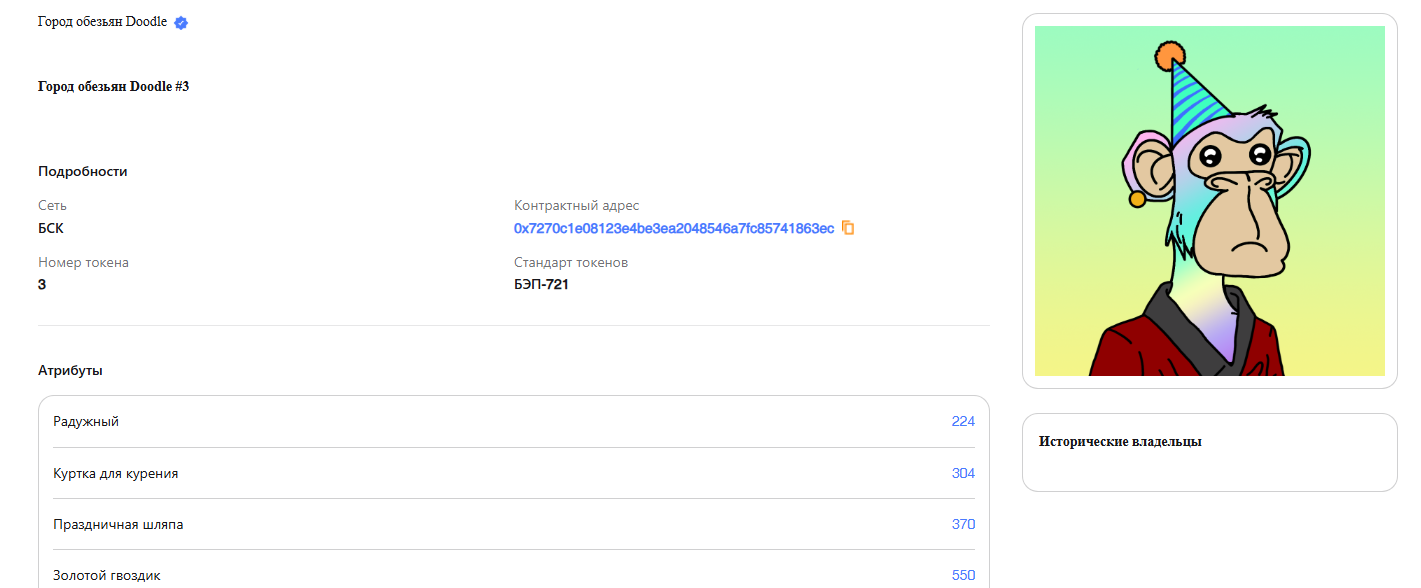Click the token standard value БЭП-721
The width and height of the screenshot is (1421, 588).
click(542, 284)
